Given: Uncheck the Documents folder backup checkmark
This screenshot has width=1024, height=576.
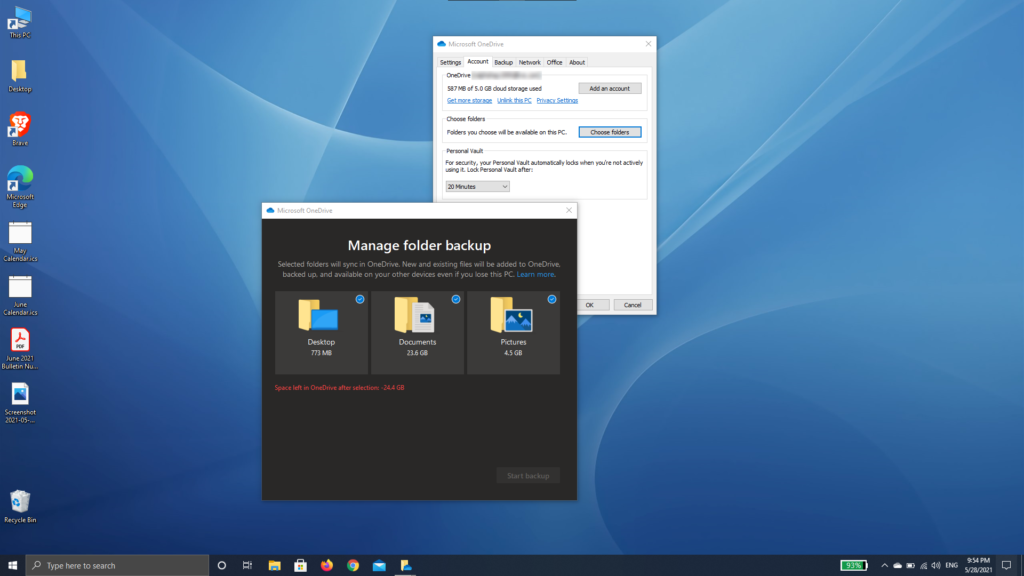Looking at the screenshot, I should click(456, 299).
